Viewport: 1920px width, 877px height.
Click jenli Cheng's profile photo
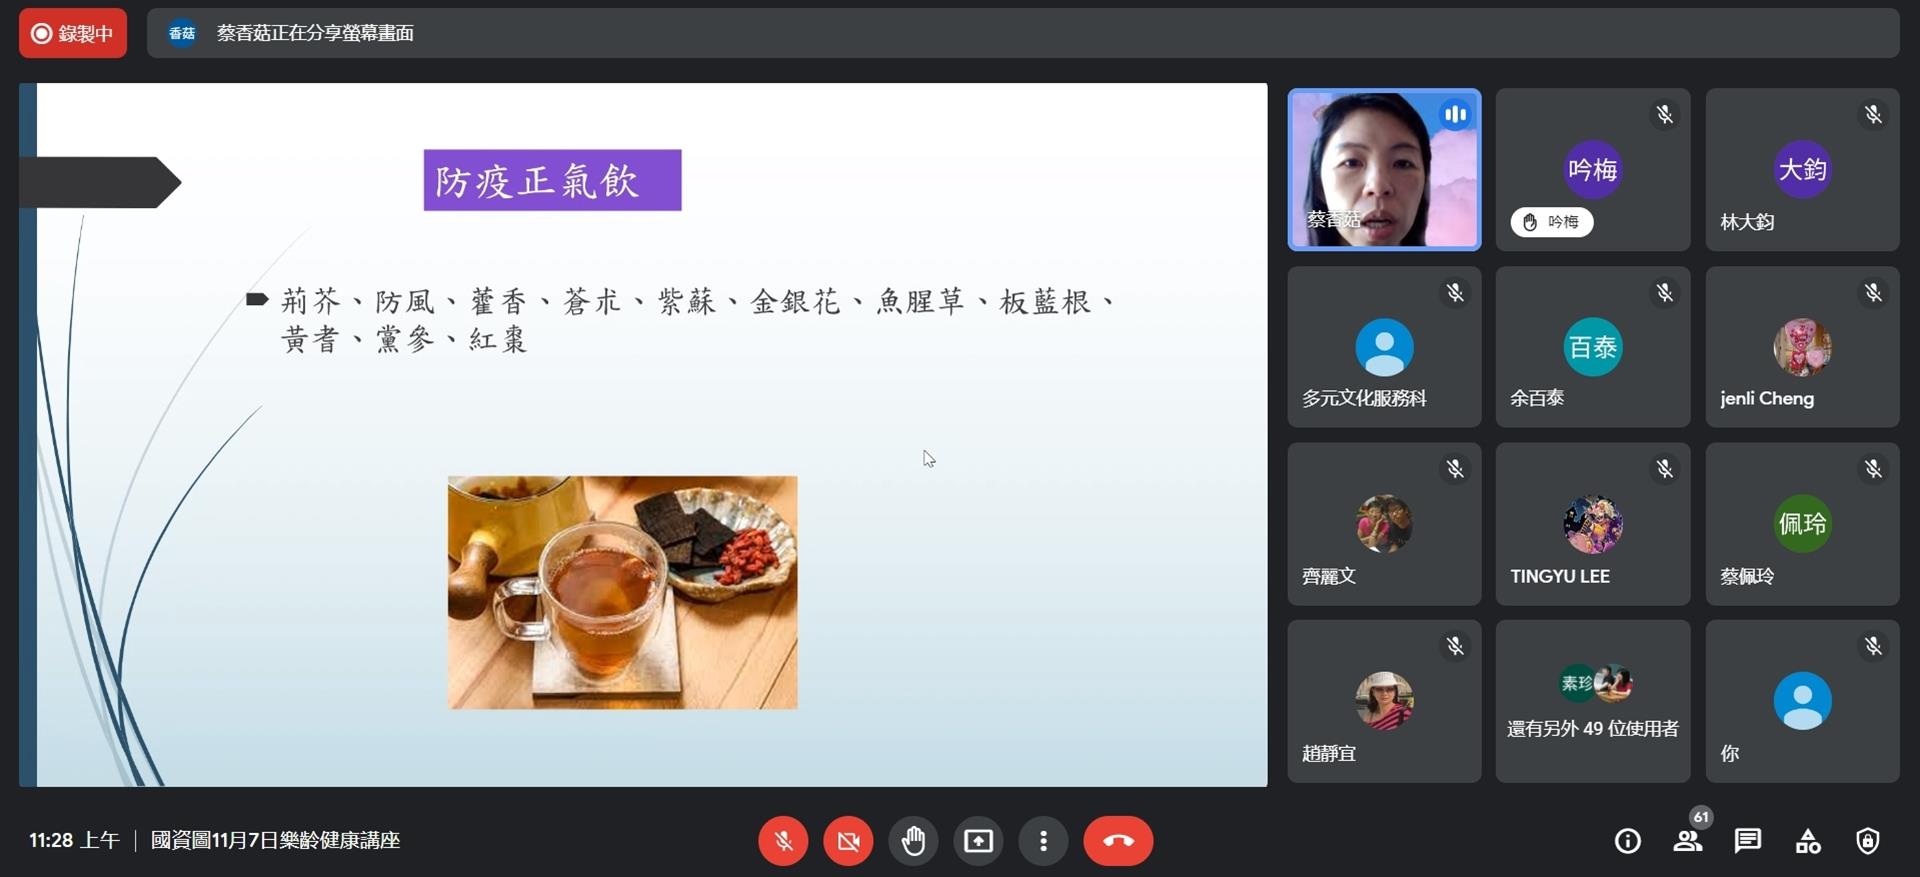(1802, 347)
